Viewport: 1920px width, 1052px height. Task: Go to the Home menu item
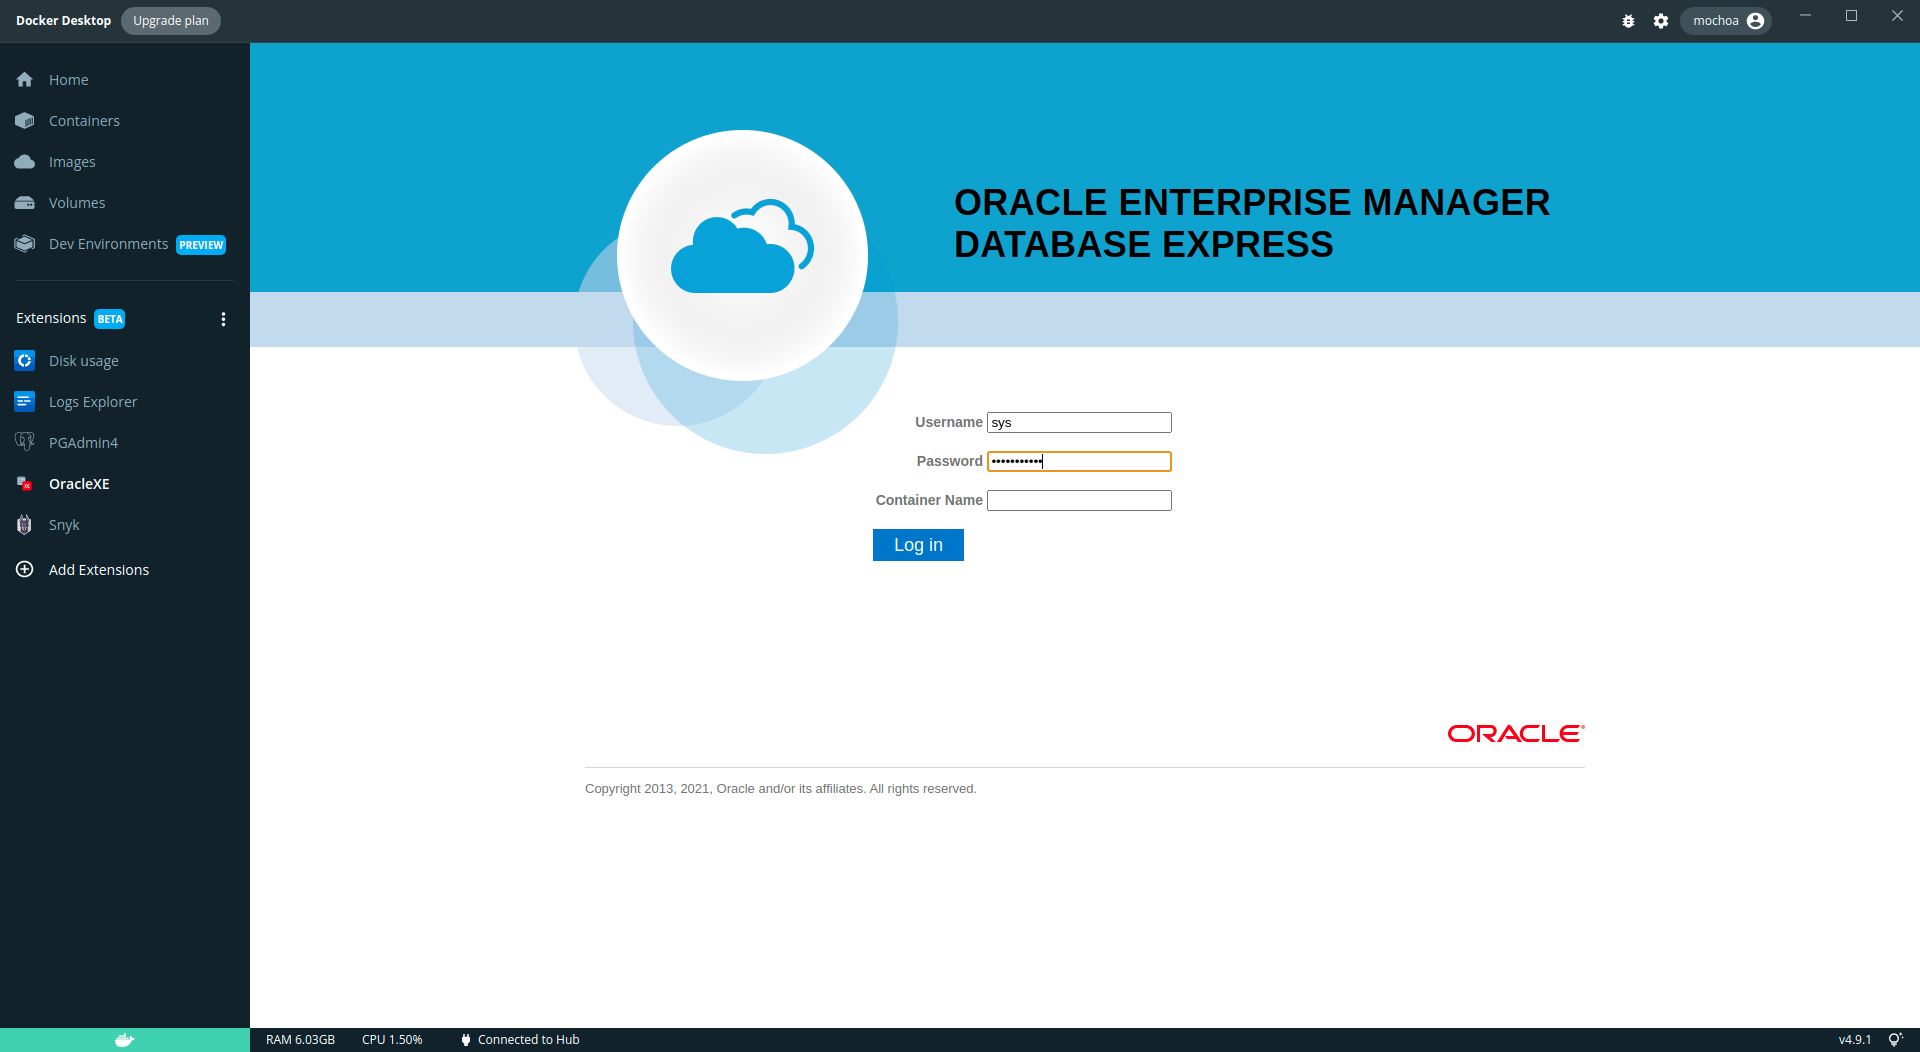68,80
